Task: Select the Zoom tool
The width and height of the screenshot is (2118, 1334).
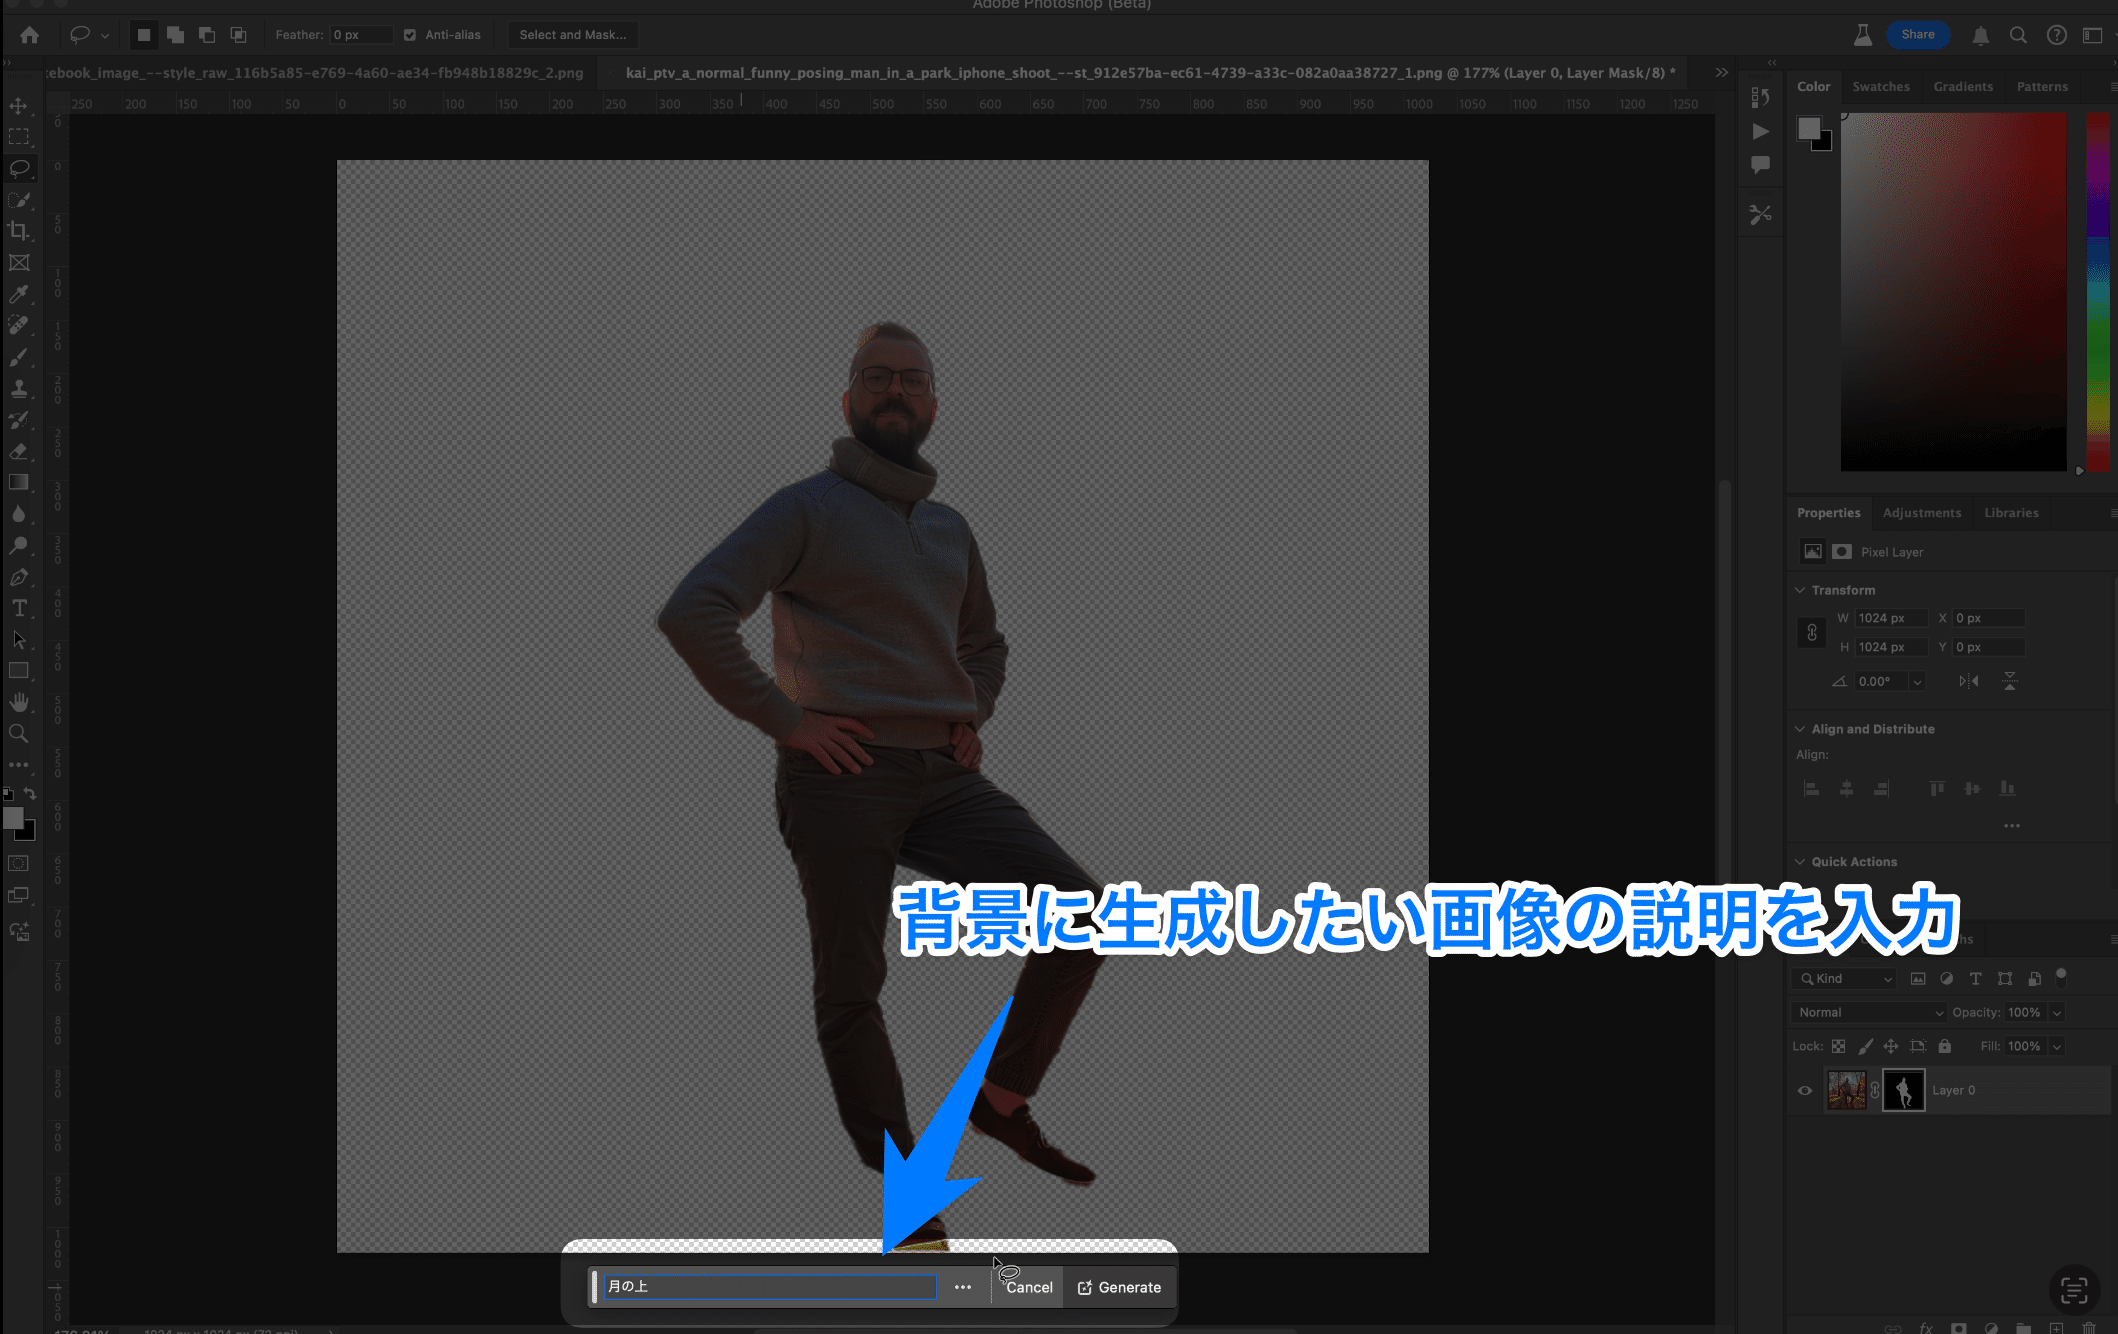Action: pyautogui.click(x=18, y=733)
